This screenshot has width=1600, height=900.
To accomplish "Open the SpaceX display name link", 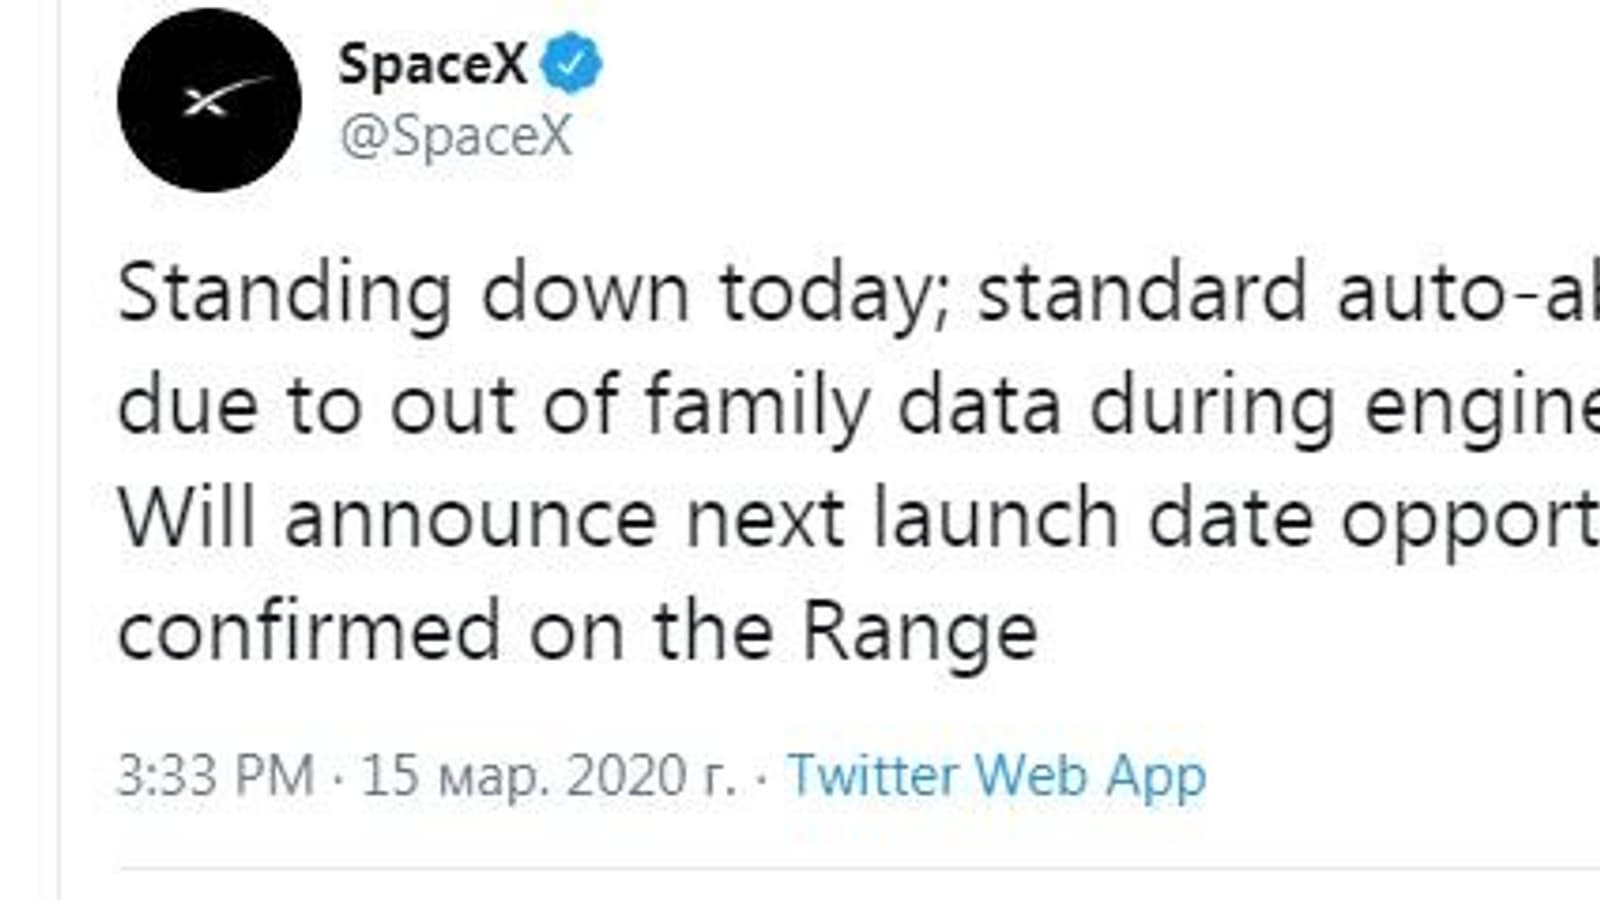I will 432,64.
